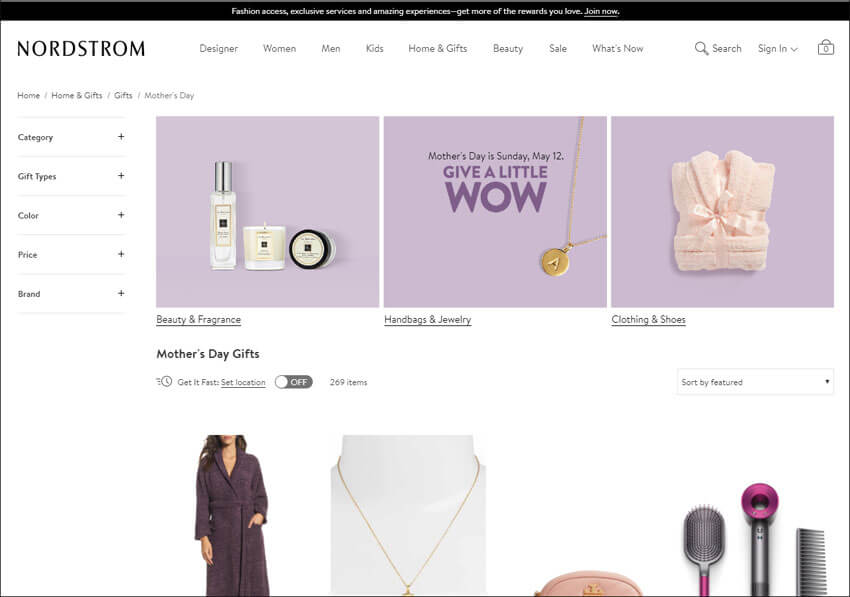Expand the Gift Types filter

pyautogui.click(x=71, y=176)
